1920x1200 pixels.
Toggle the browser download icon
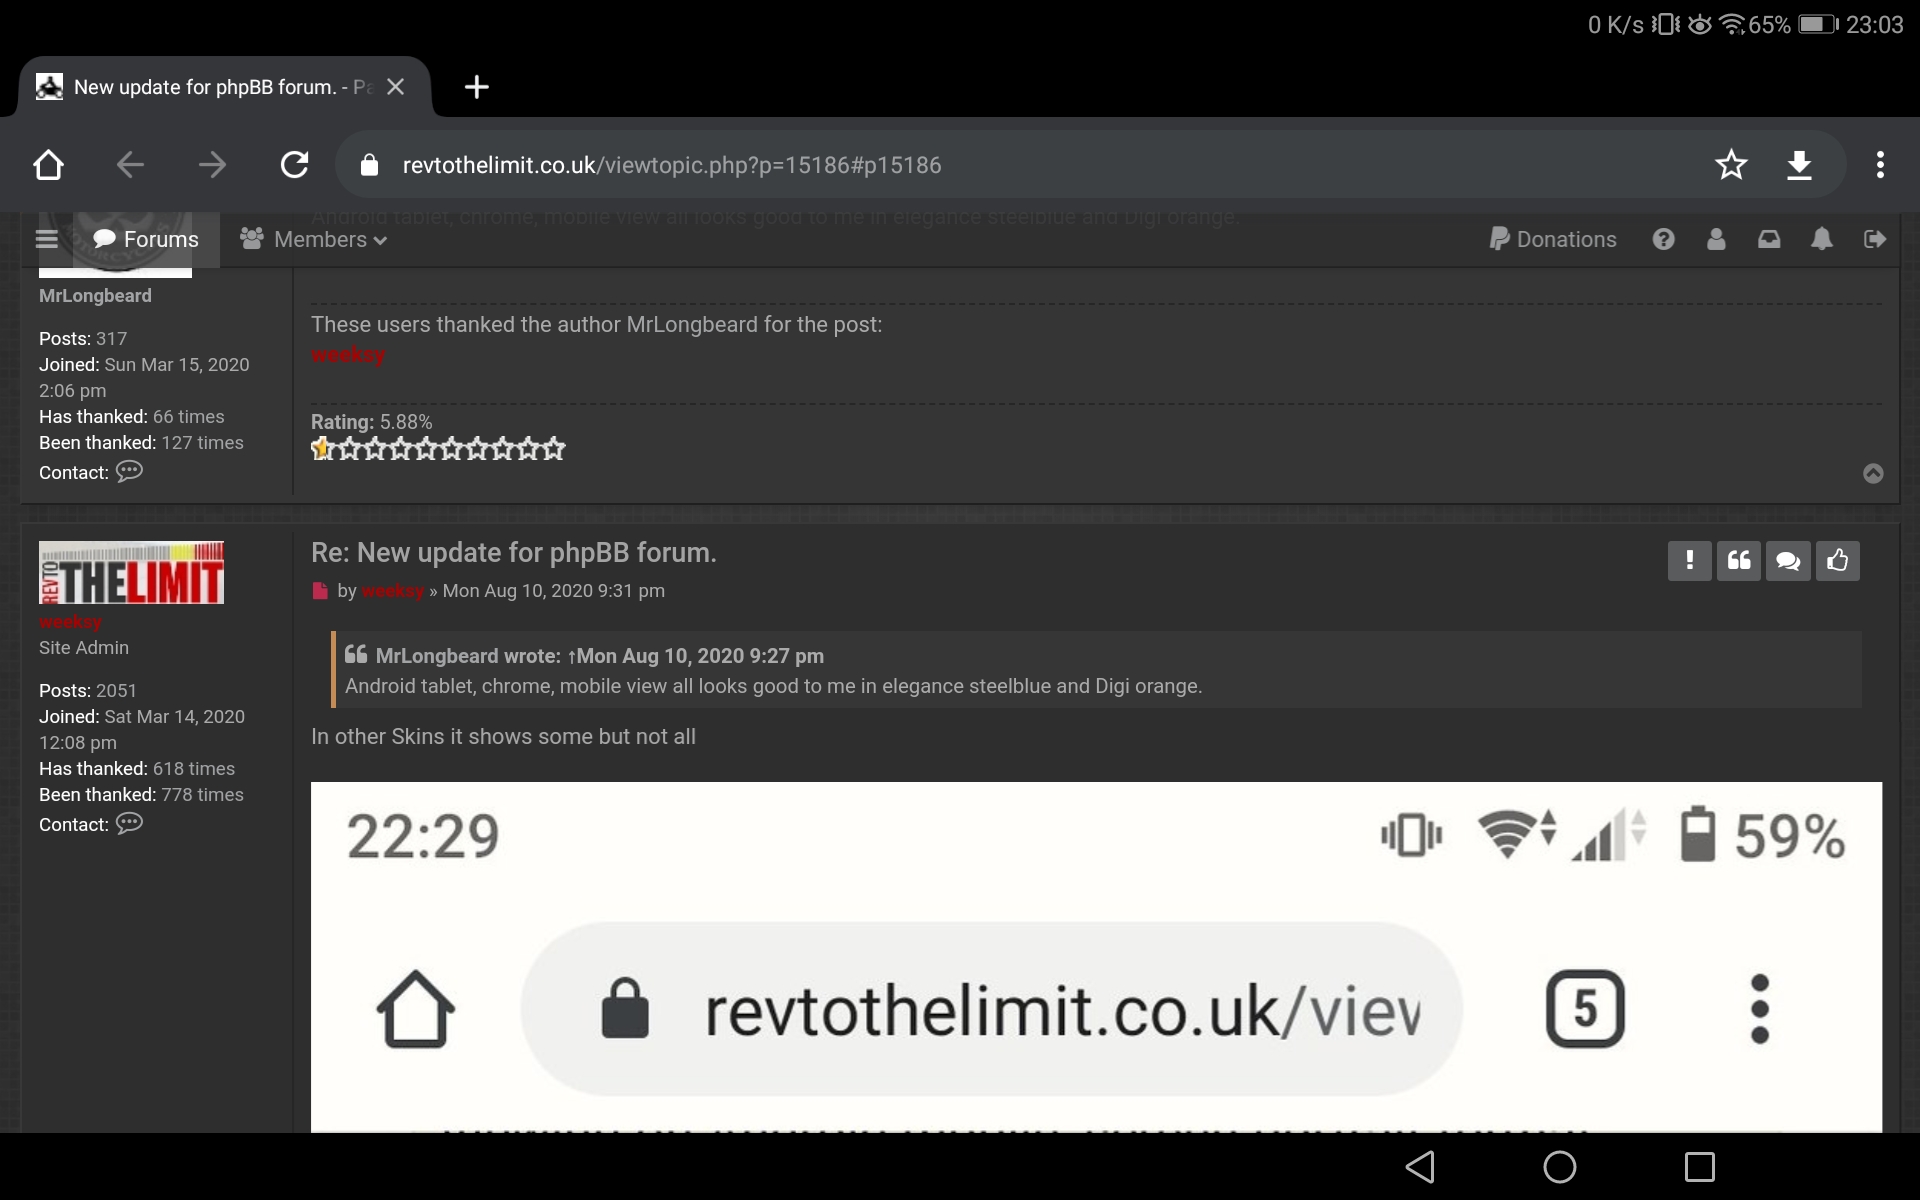tap(1801, 165)
